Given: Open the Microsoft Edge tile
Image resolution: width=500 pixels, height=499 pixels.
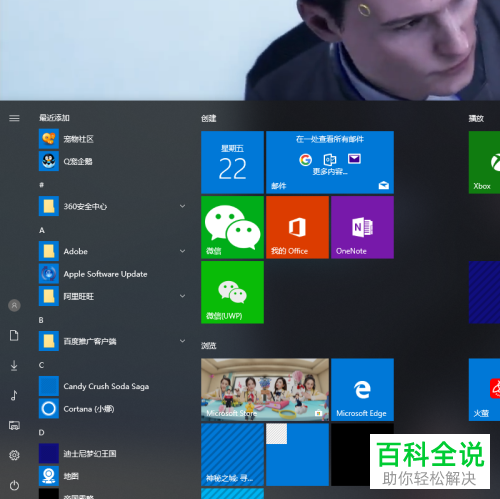Looking at the screenshot, I should point(362,390).
